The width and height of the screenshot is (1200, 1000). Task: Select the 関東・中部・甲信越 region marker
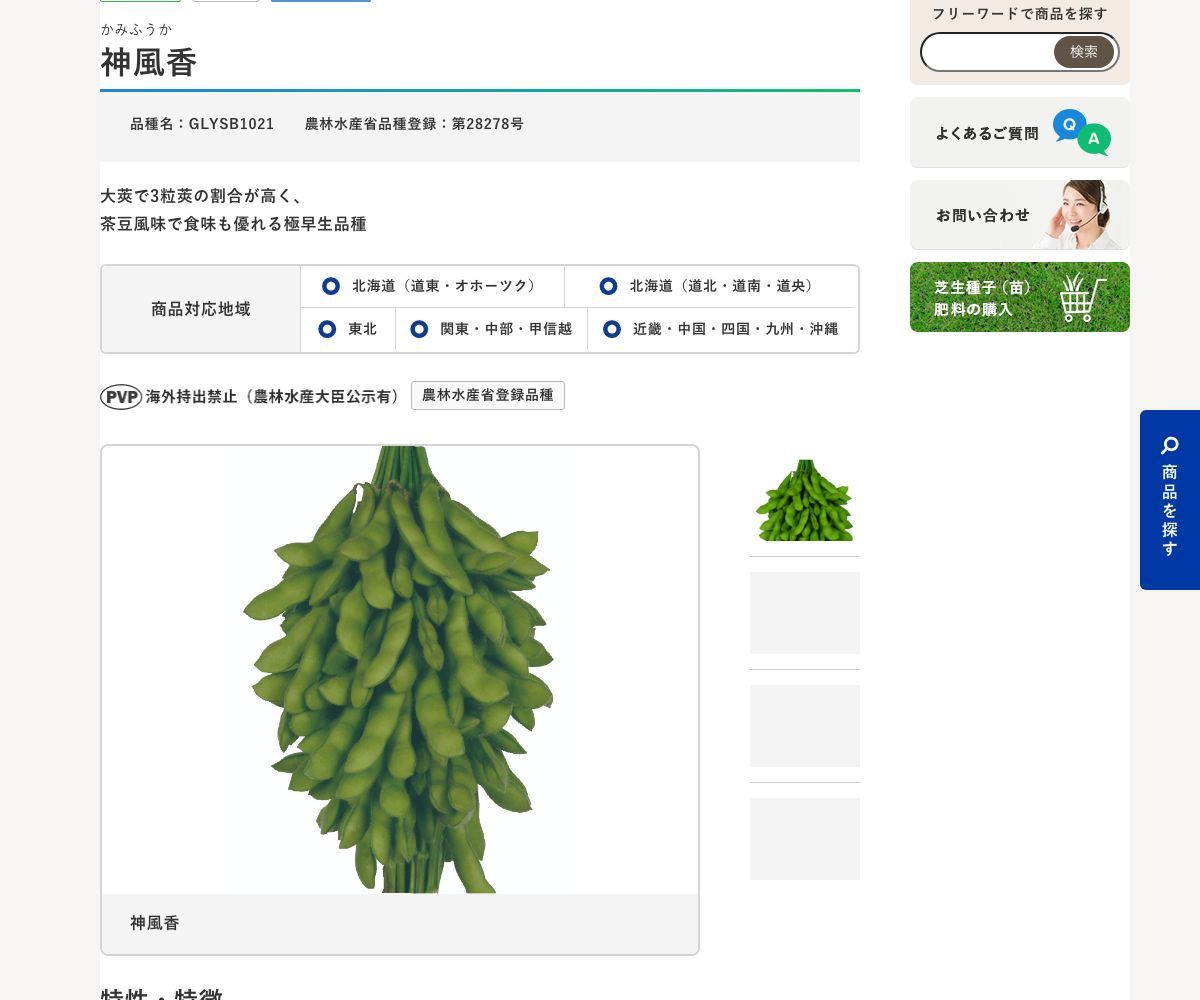(x=419, y=329)
